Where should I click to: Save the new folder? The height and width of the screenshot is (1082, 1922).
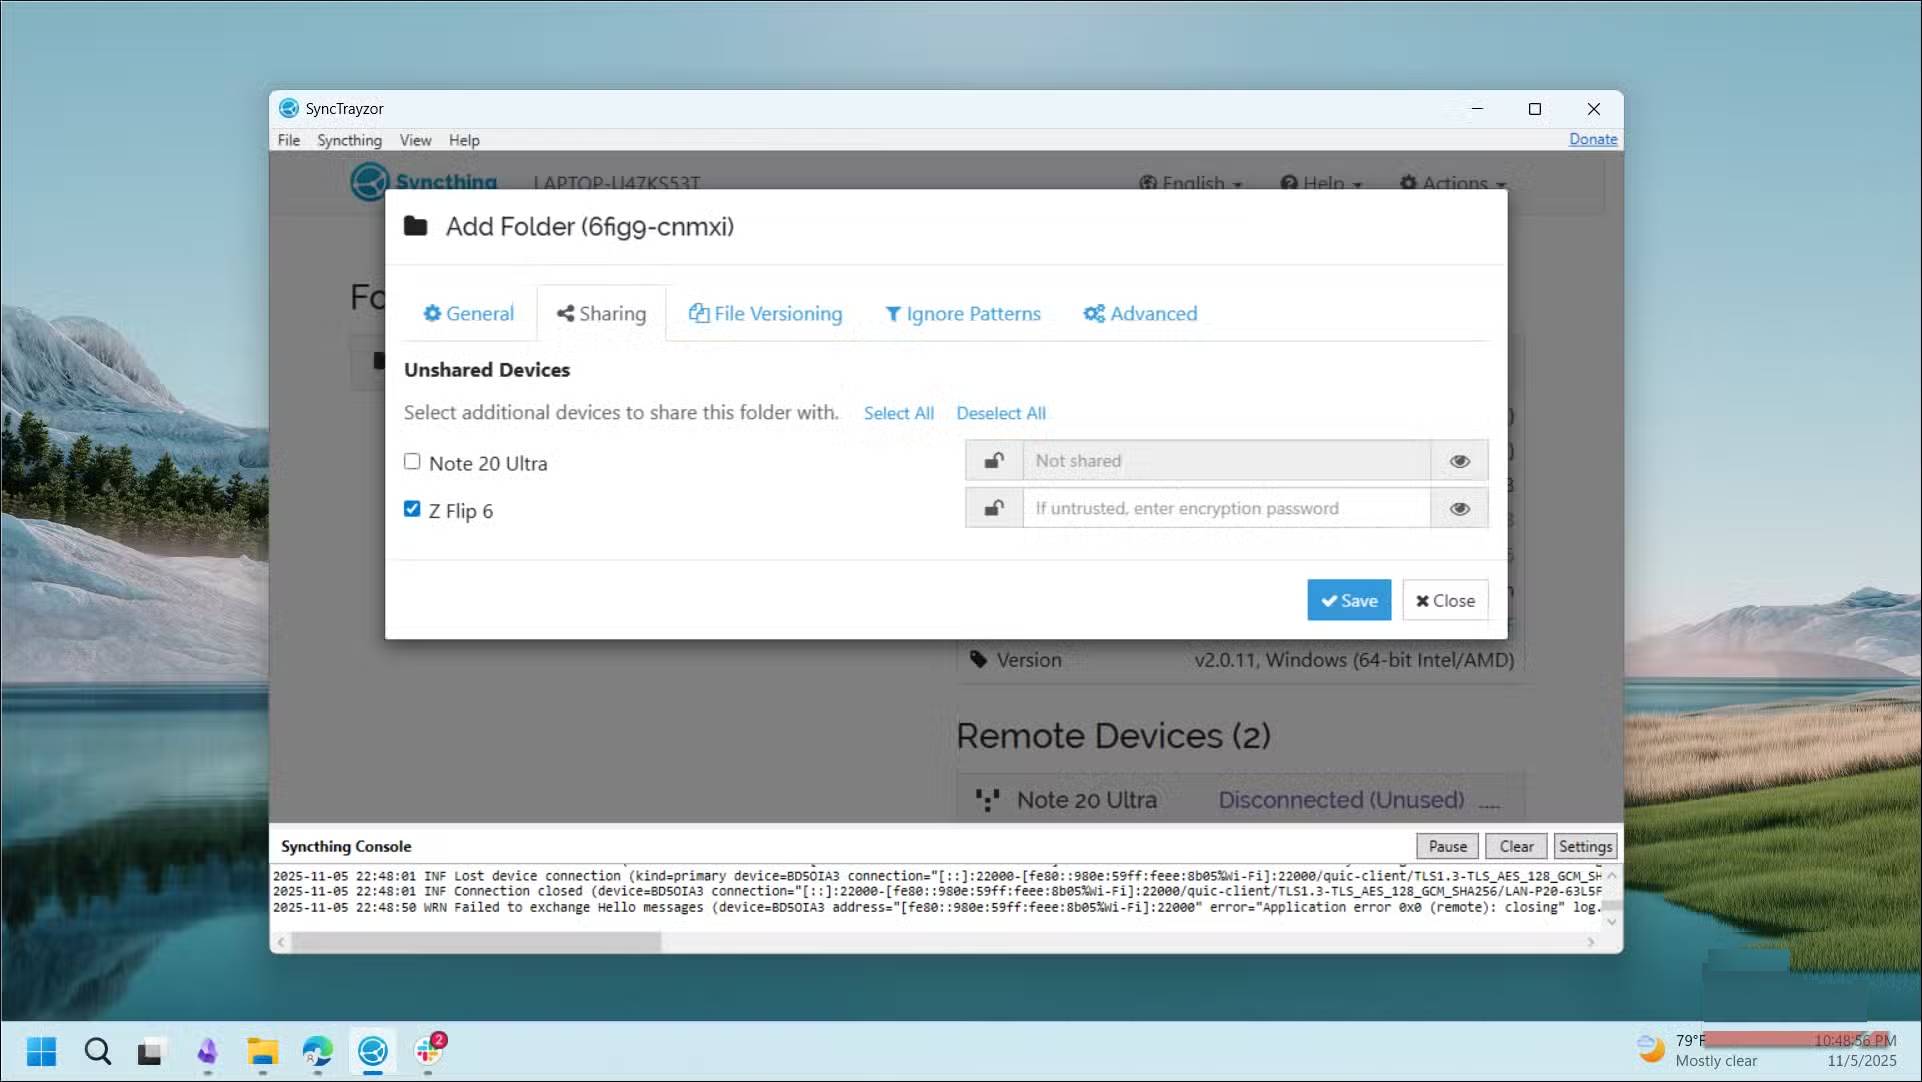point(1348,600)
